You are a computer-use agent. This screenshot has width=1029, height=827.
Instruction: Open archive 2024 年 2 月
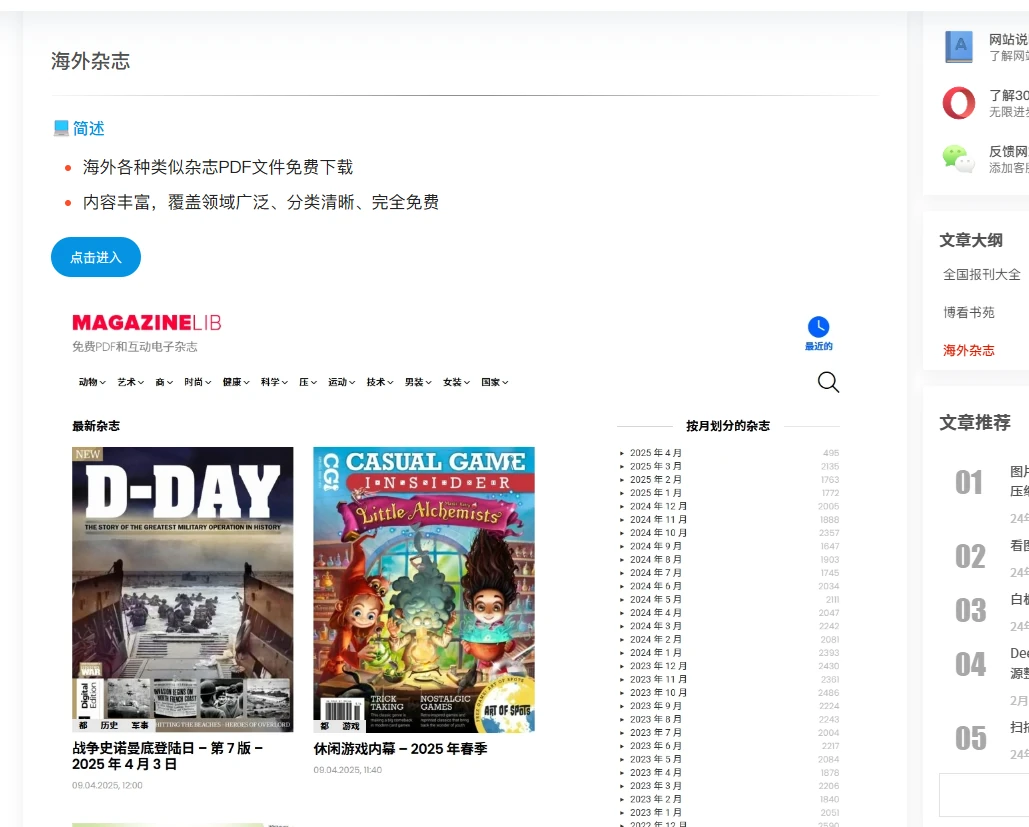656,639
